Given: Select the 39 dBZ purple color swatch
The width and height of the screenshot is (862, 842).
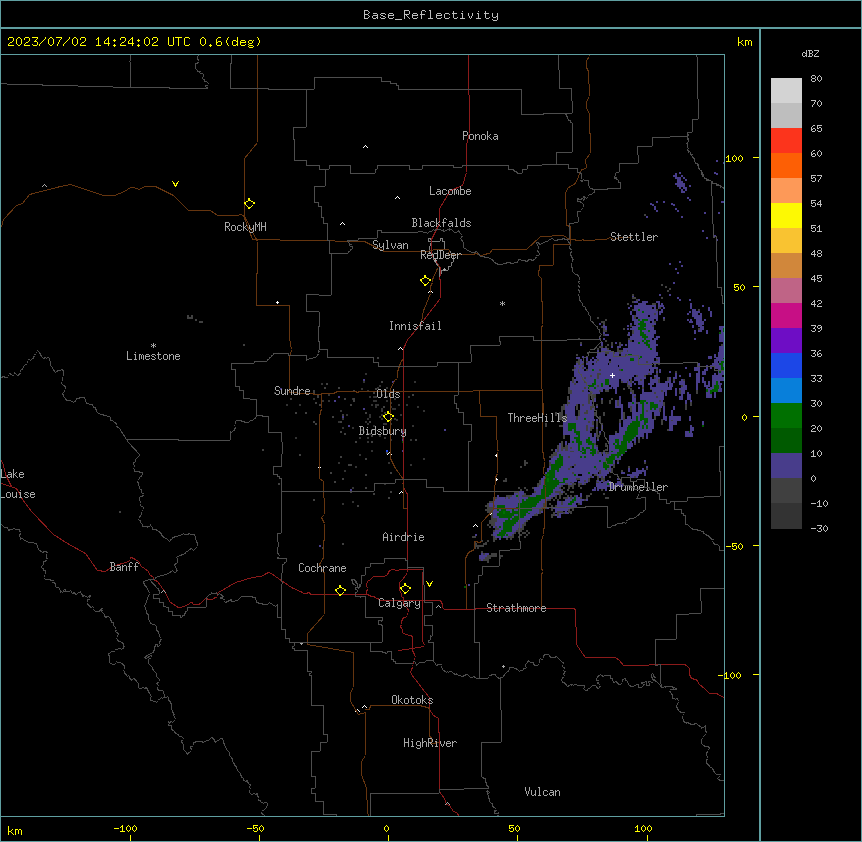Looking at the screenshot, I should pyautogui.click(x=786, y=340).
